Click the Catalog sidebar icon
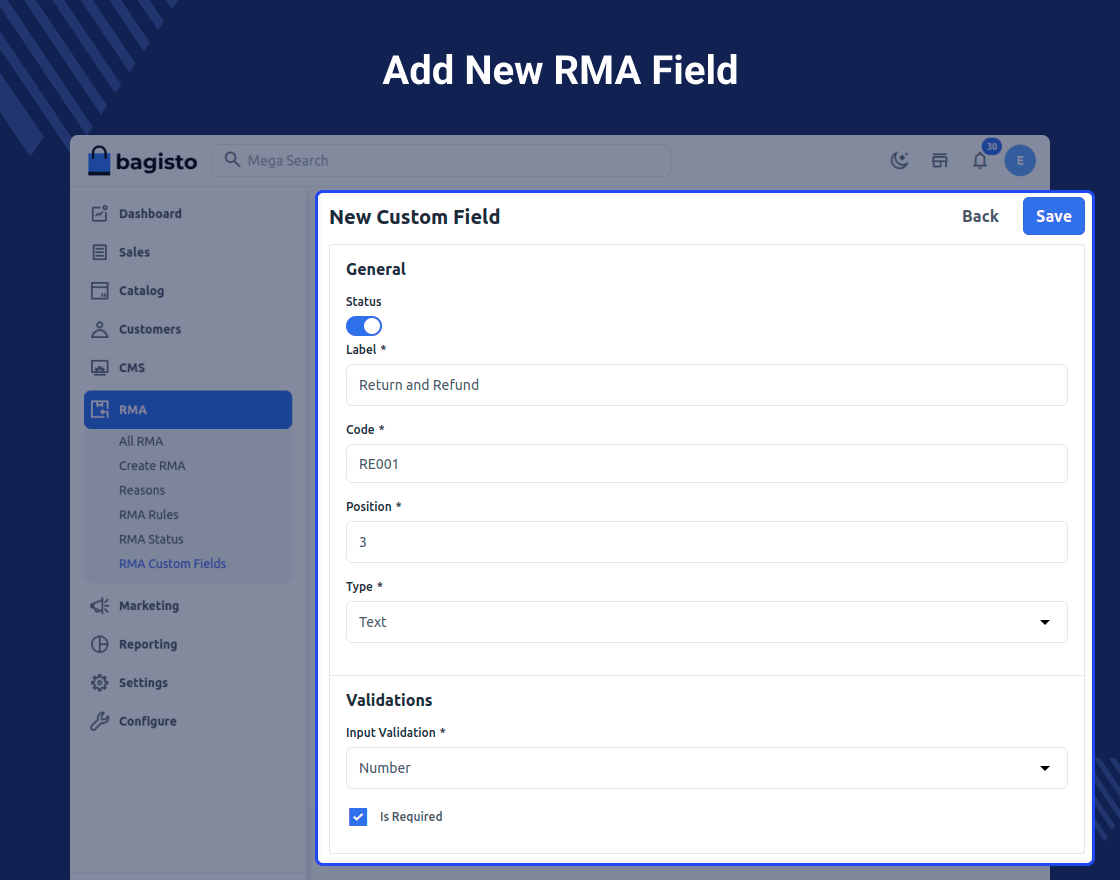1120x880 pixels. pyautogui.click(x=99, y=291)
